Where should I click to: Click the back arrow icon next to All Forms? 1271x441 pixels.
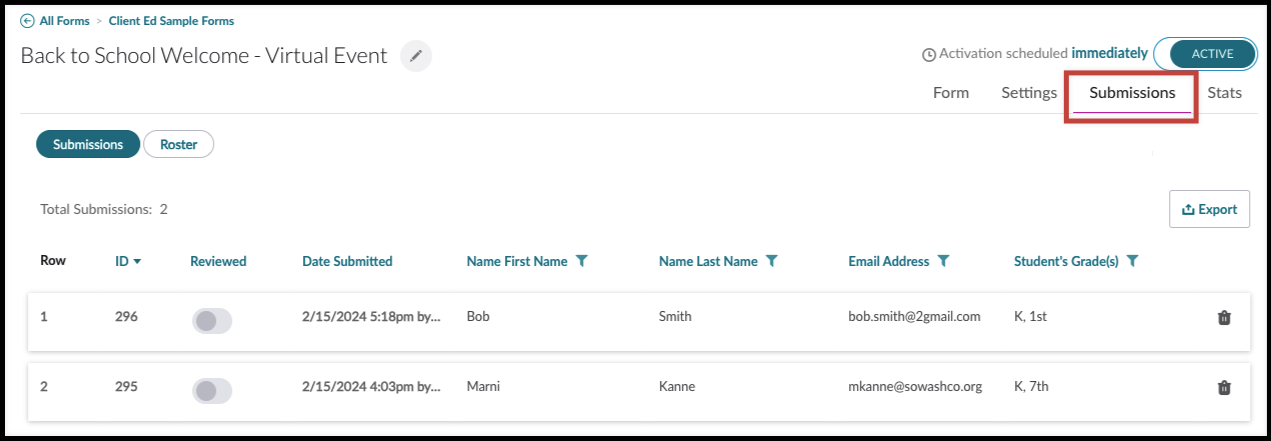[x=27, y=21]
